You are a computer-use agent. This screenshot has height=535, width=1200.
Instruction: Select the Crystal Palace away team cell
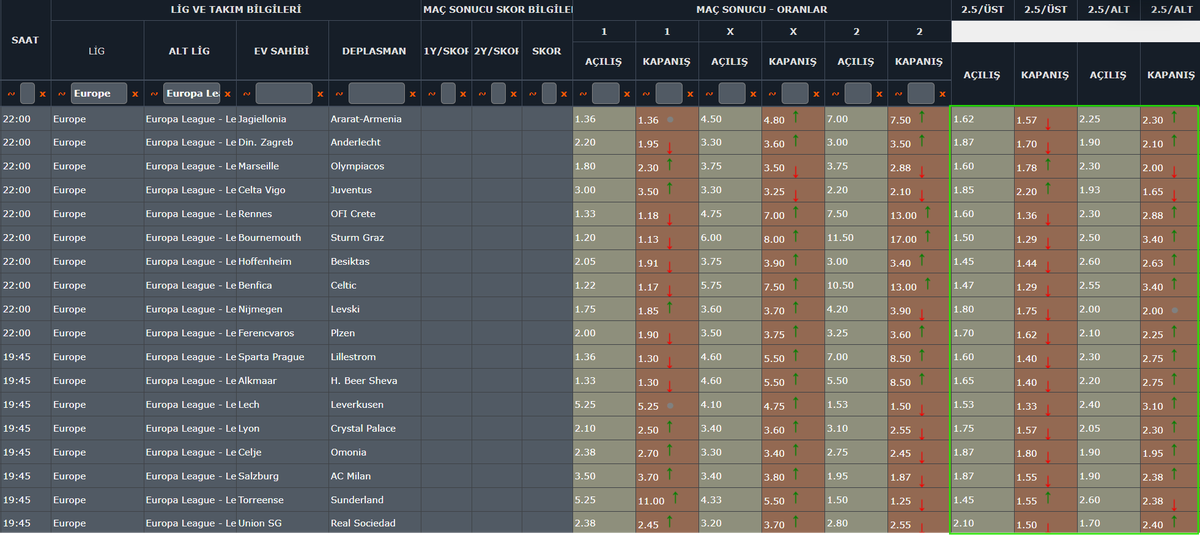[375, 428]
